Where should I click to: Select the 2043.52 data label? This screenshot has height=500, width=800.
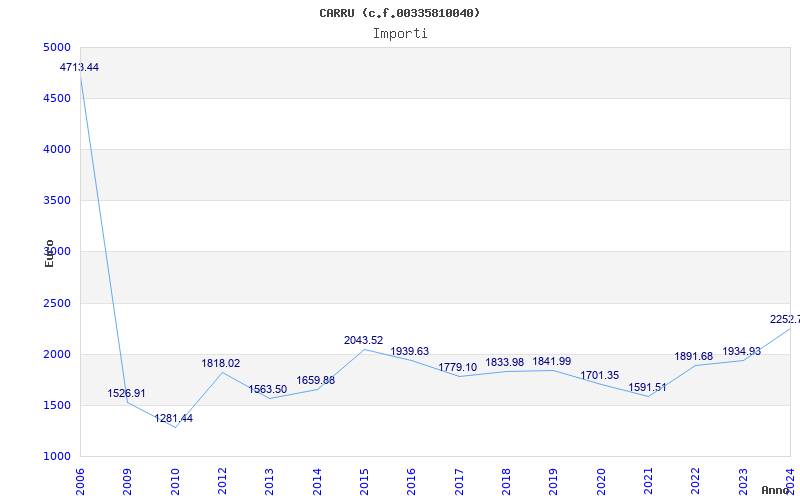363,340
